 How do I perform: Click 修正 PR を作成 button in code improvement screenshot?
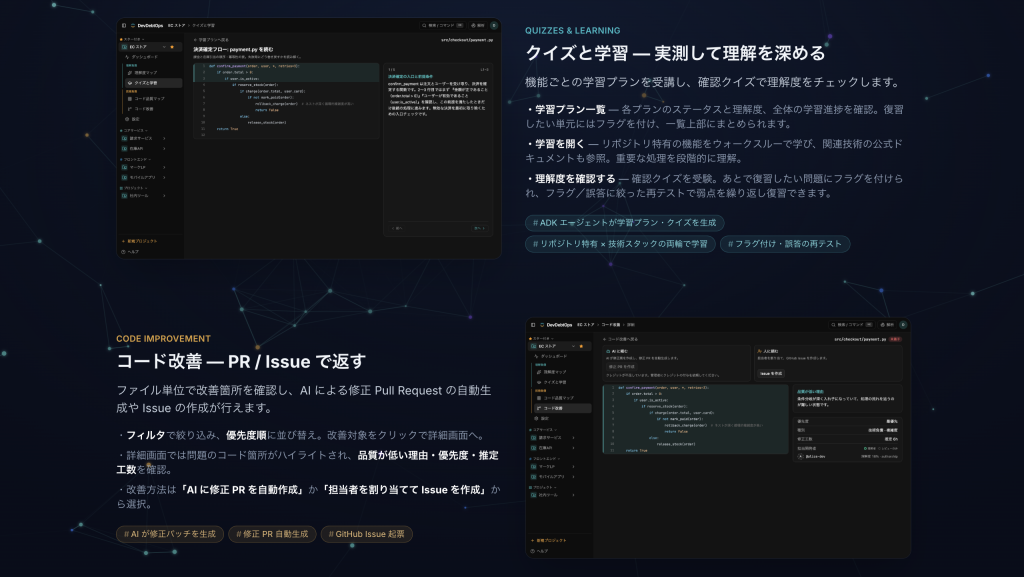(x=621, y=366)
